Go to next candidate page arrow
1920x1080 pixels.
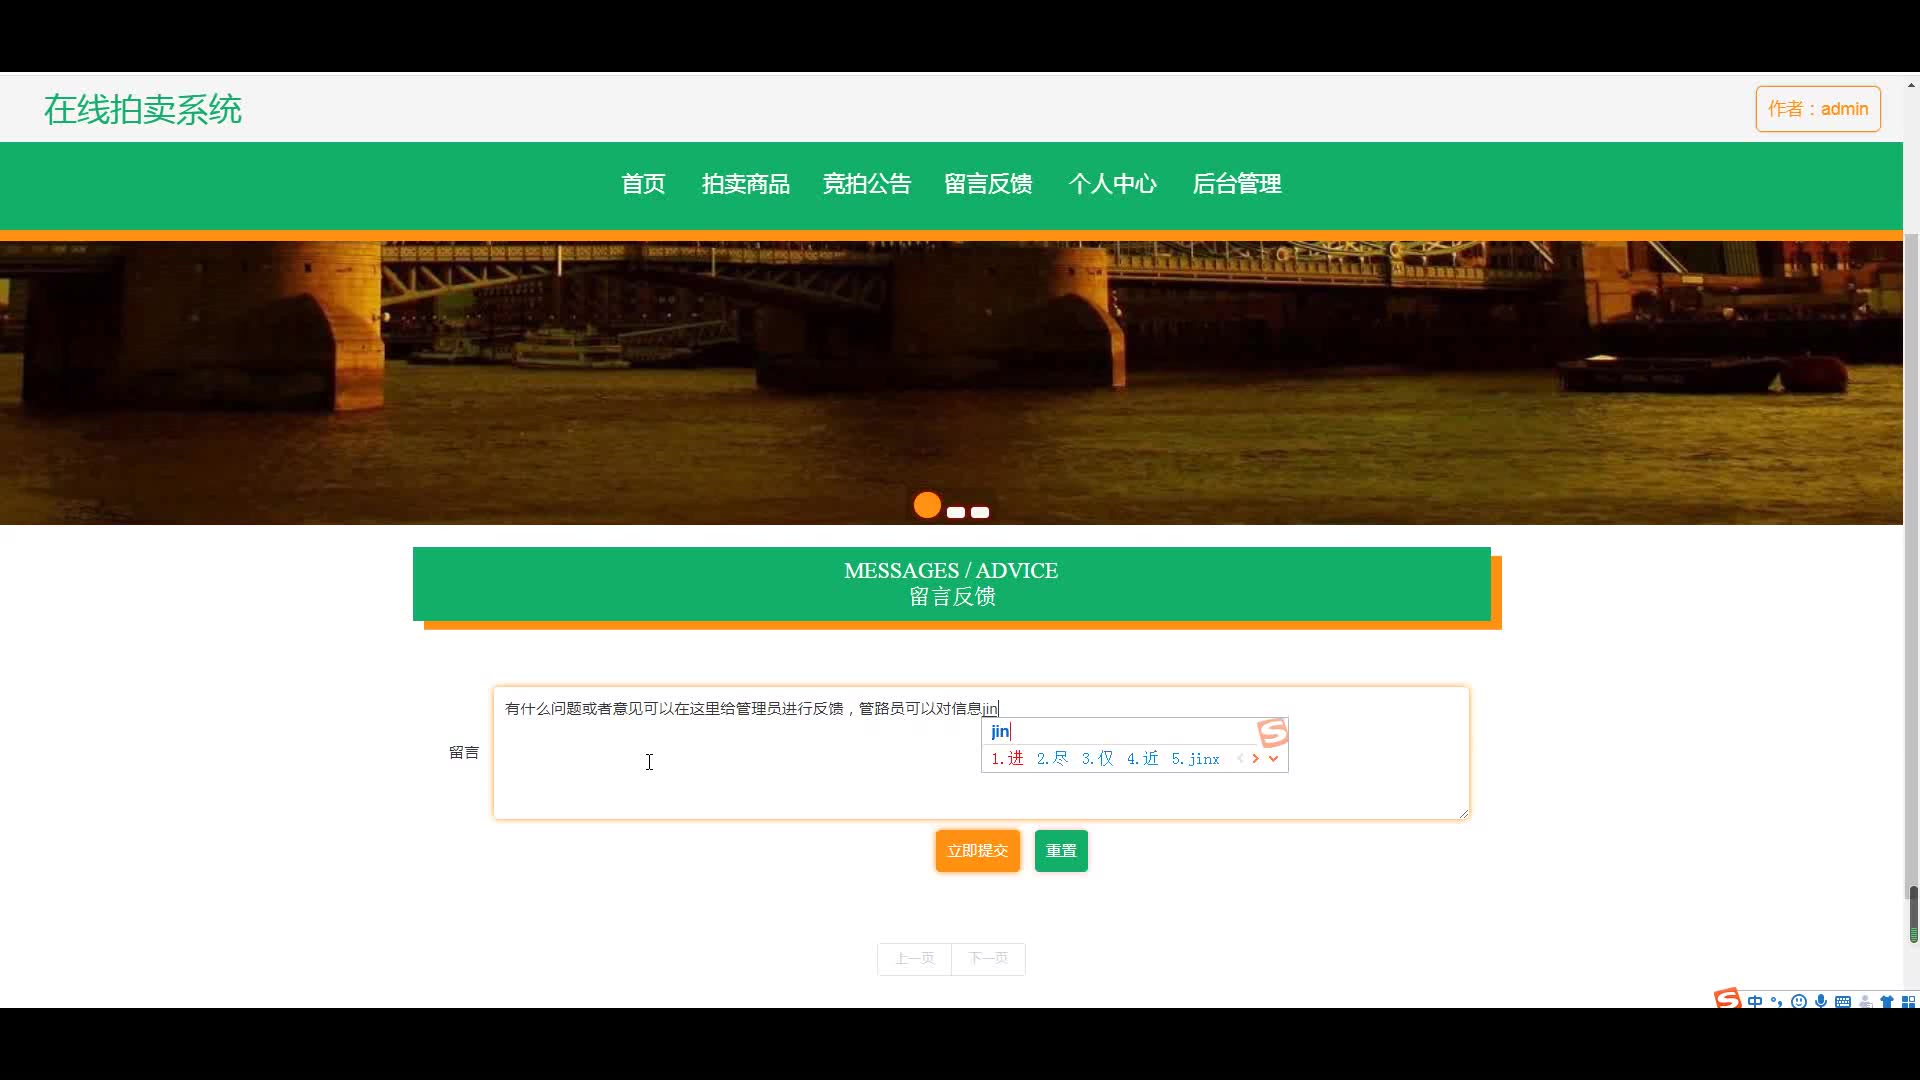point(1256,759)
